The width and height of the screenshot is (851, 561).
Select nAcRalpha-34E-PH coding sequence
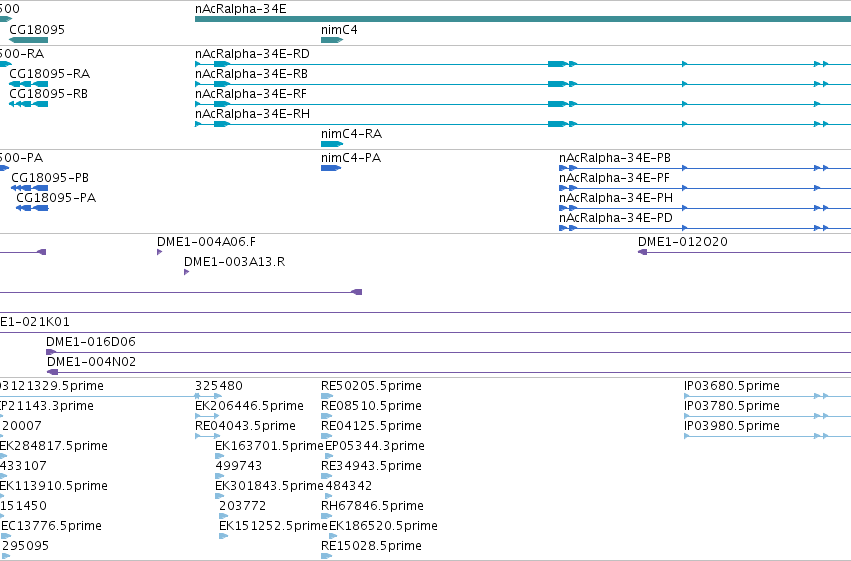click(705, 208)
